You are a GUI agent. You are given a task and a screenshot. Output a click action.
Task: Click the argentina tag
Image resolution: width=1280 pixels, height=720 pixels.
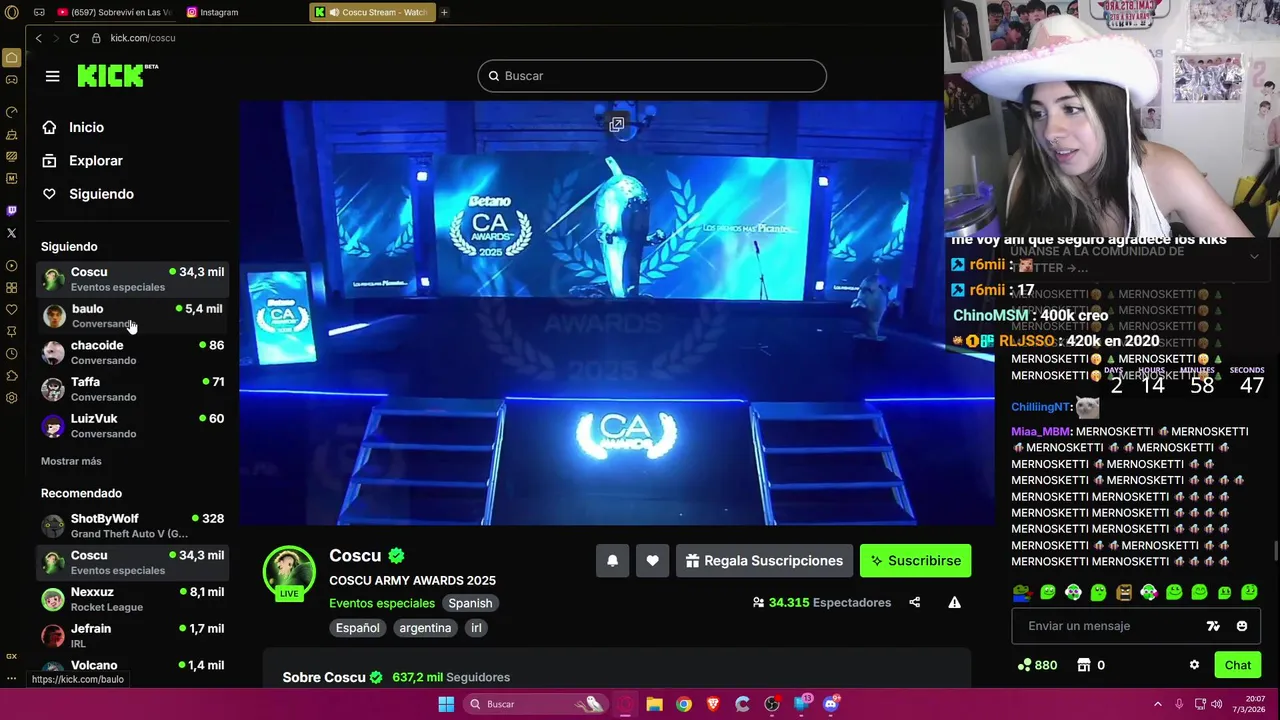425,628
